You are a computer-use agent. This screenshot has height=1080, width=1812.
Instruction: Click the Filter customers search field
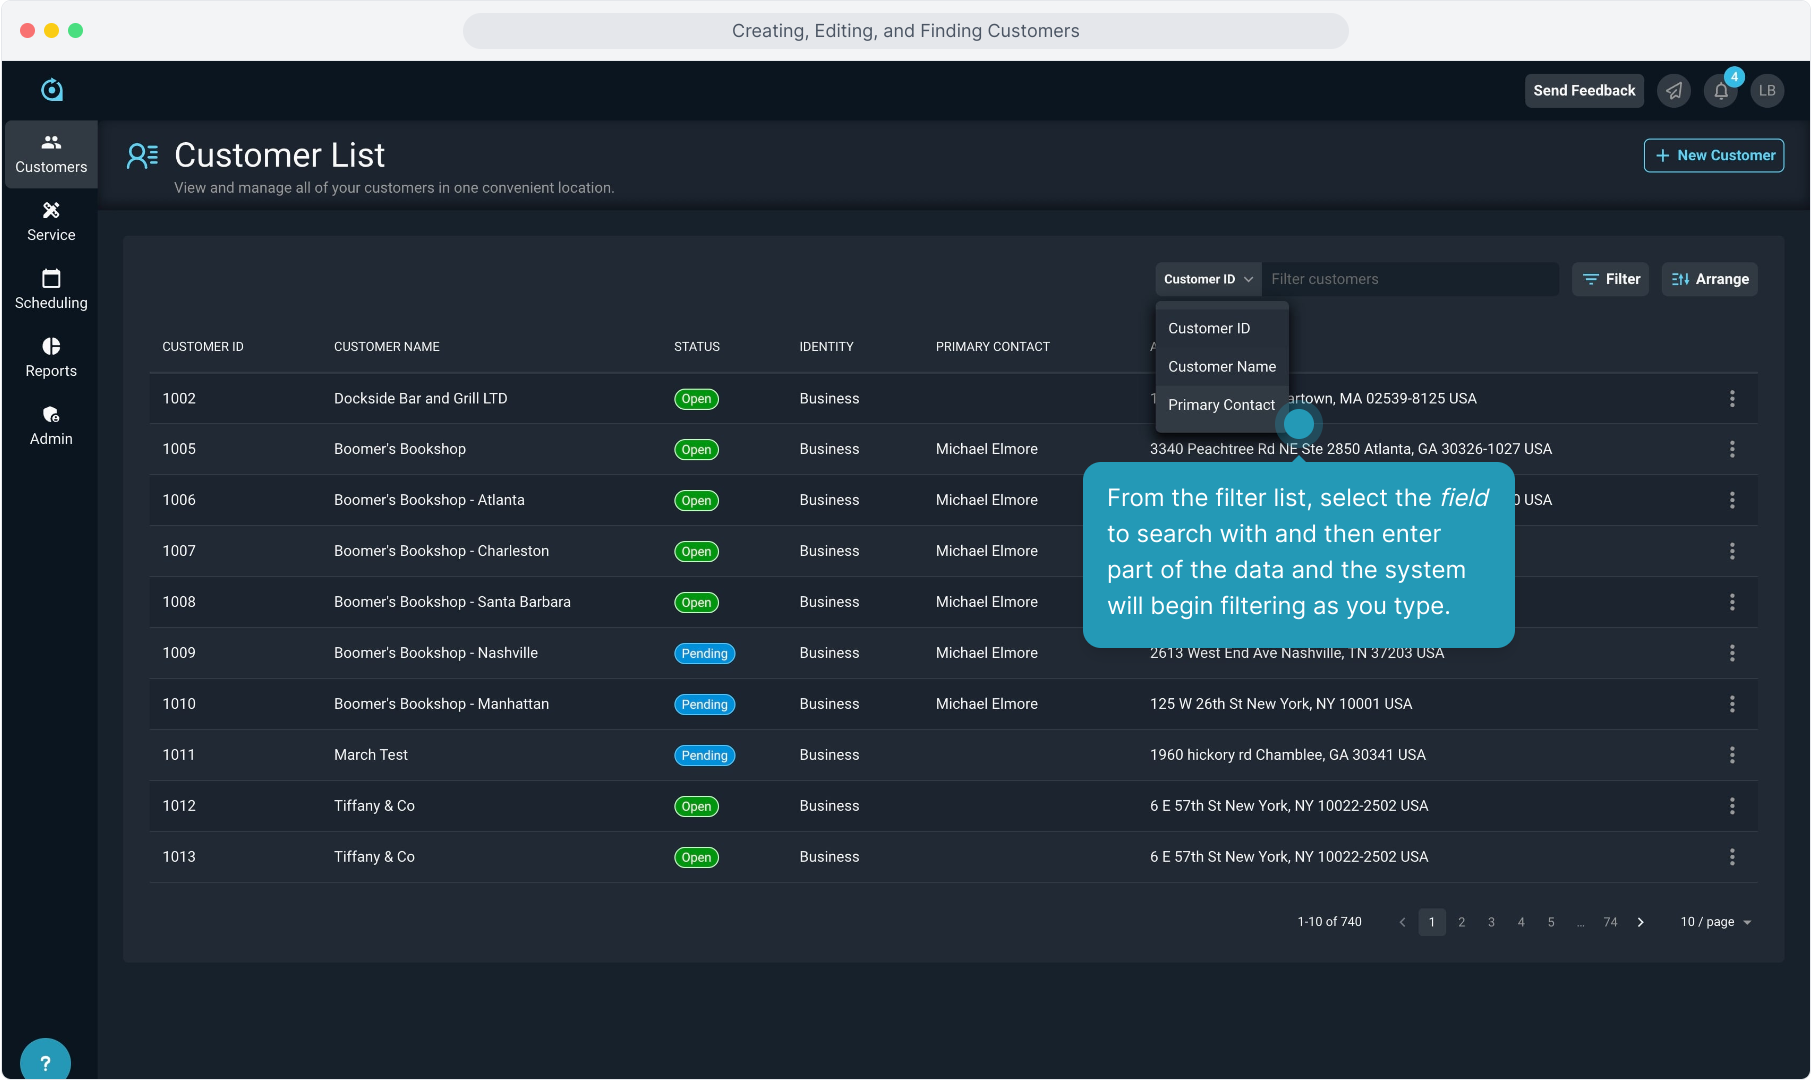point(1410,279)
